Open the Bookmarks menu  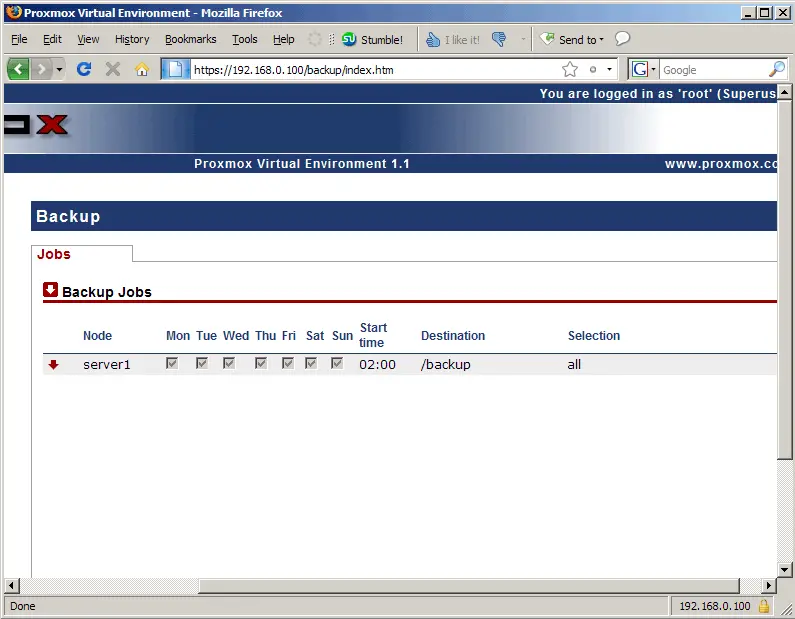(x=191, y=39)
